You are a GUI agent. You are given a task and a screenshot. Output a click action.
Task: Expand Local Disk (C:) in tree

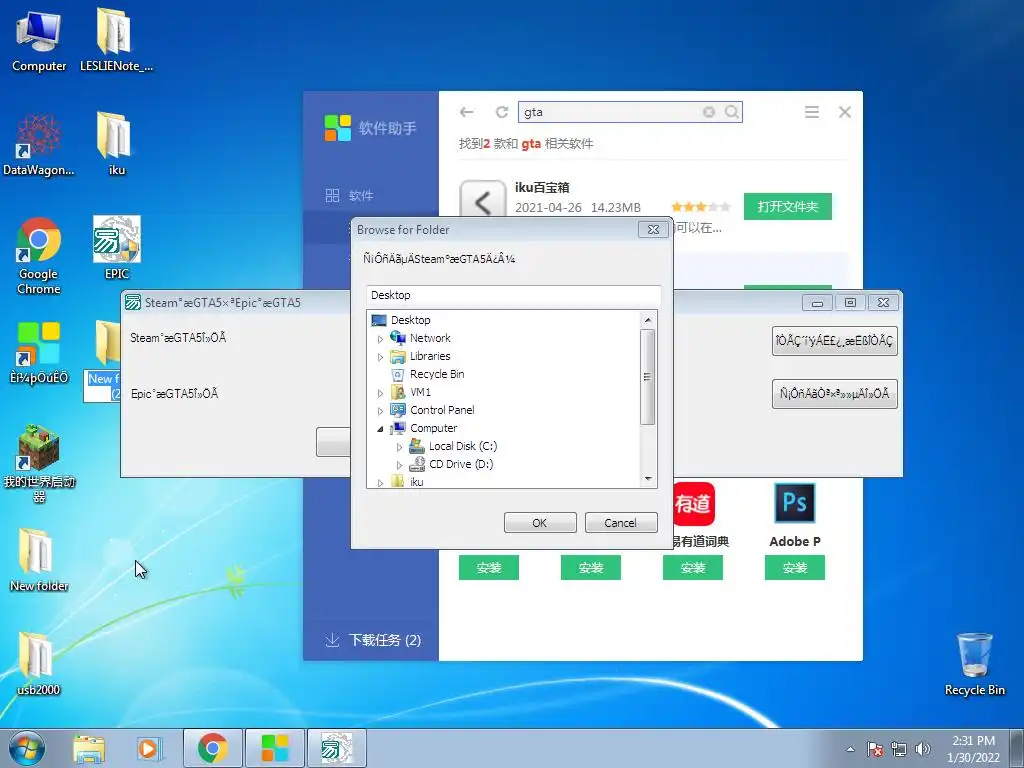(x=399, y=447)
